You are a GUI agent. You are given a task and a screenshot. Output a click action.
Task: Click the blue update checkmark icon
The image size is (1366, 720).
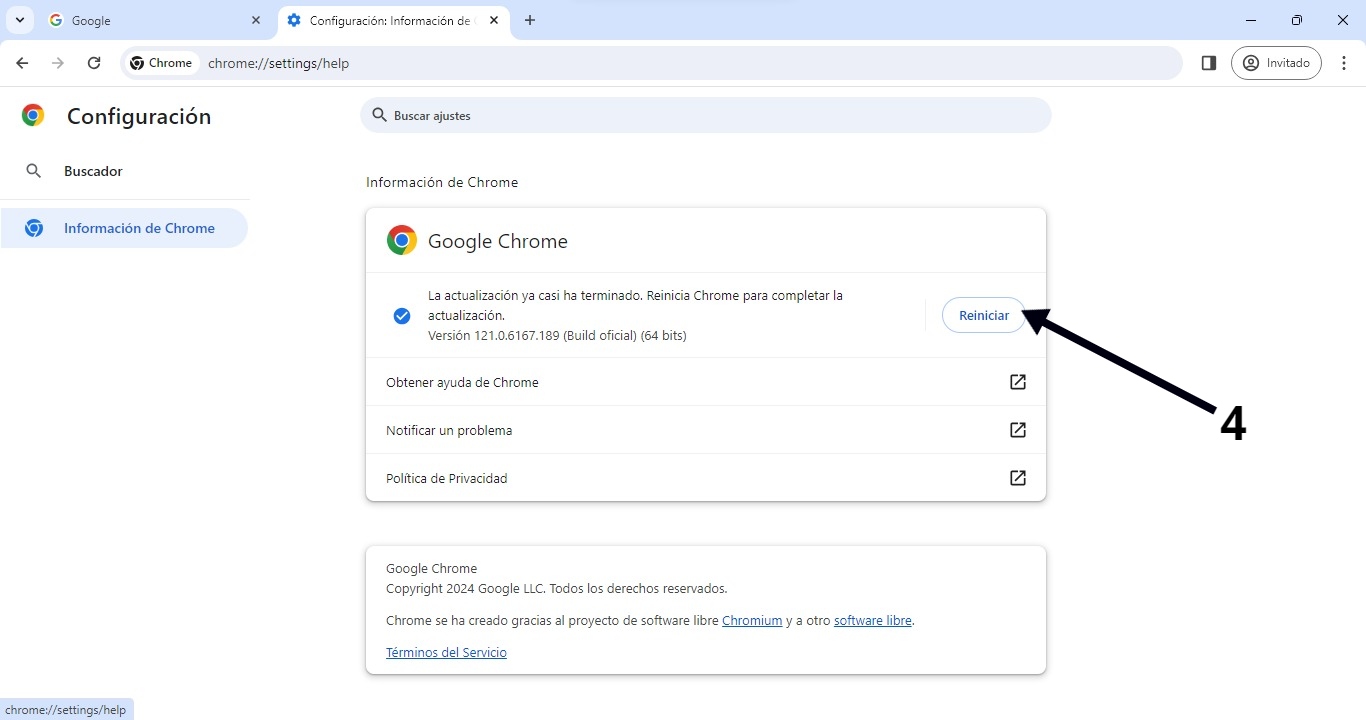tap(402, 316)
